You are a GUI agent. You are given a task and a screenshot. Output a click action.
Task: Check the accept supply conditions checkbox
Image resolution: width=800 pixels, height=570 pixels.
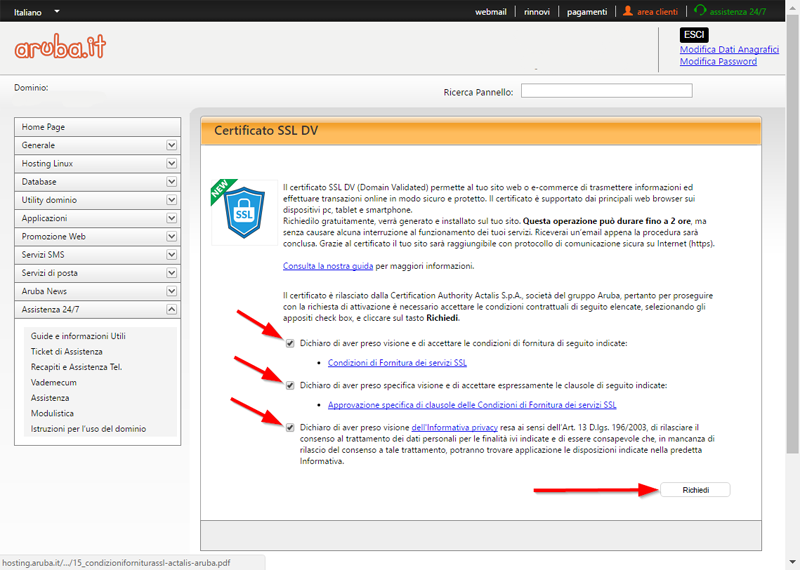point(290,343)
